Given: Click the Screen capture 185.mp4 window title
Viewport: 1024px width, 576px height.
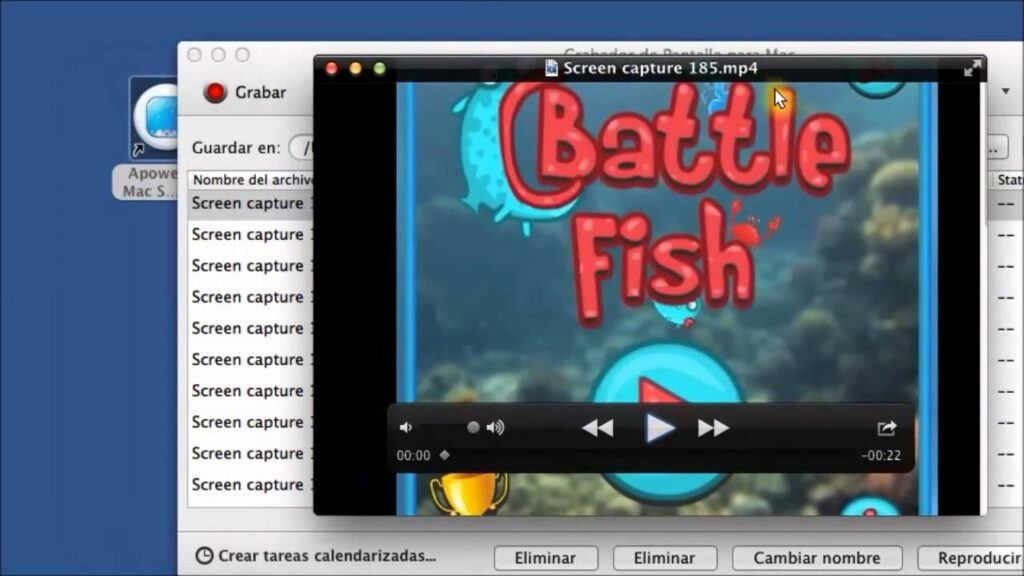Looking at the screenshot, I should [660, 68].
